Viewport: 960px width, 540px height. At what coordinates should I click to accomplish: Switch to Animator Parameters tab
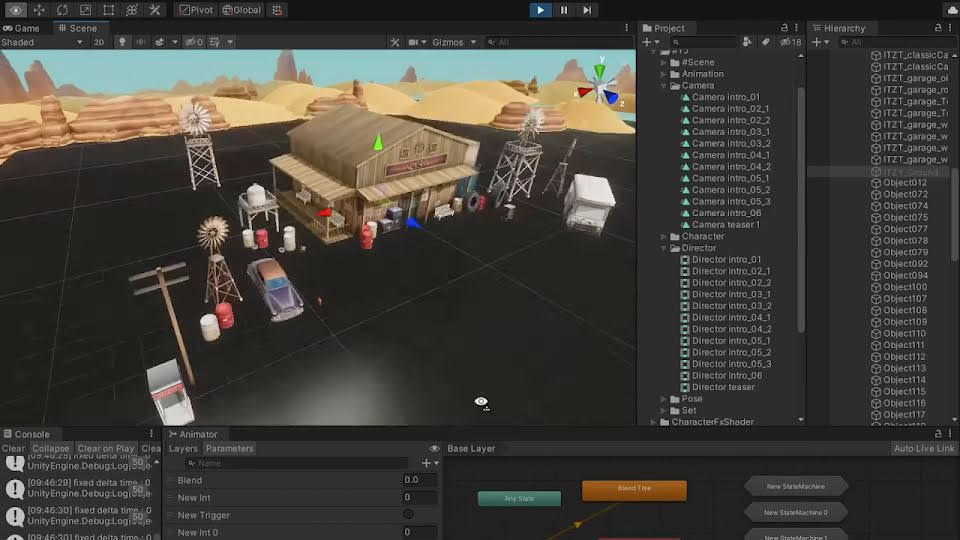pos(230,448)
